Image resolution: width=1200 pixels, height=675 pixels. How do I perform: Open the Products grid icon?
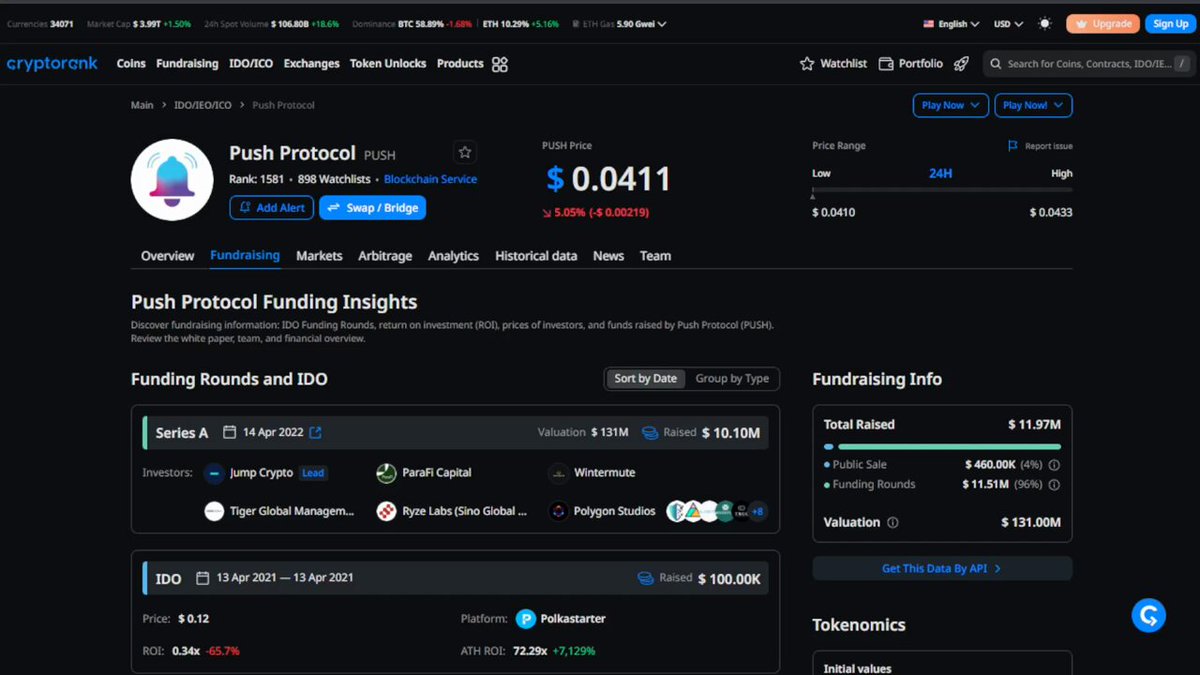point(500,64)
